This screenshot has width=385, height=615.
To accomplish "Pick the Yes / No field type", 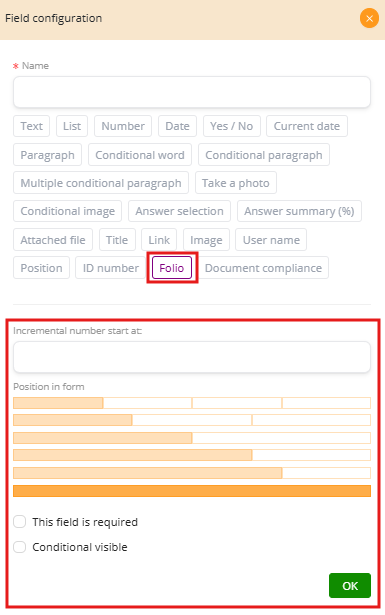I will [x=232, y=126].
